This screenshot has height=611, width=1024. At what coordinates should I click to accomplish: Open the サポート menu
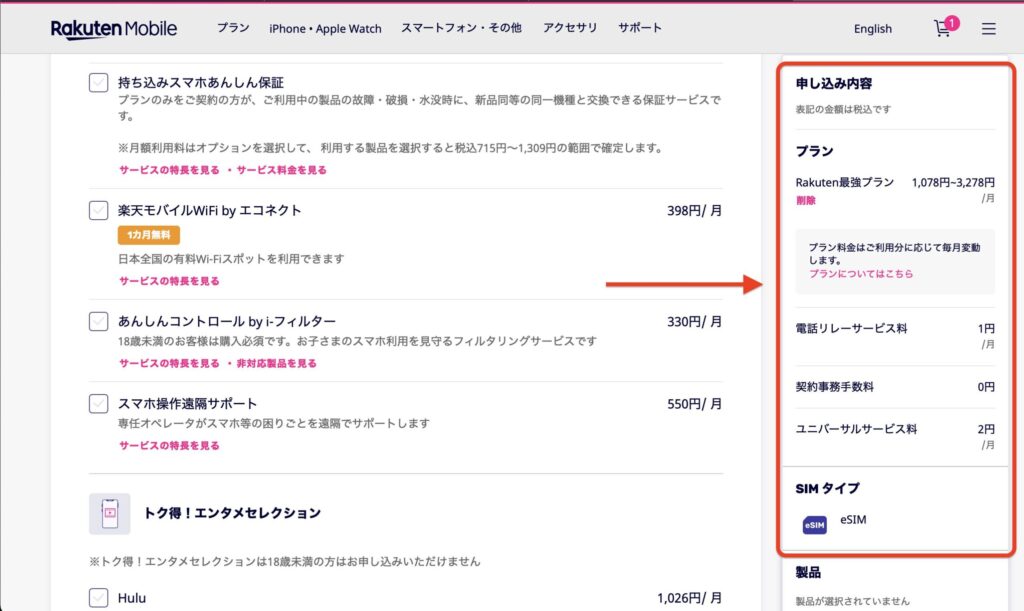(x=640, y=28)
